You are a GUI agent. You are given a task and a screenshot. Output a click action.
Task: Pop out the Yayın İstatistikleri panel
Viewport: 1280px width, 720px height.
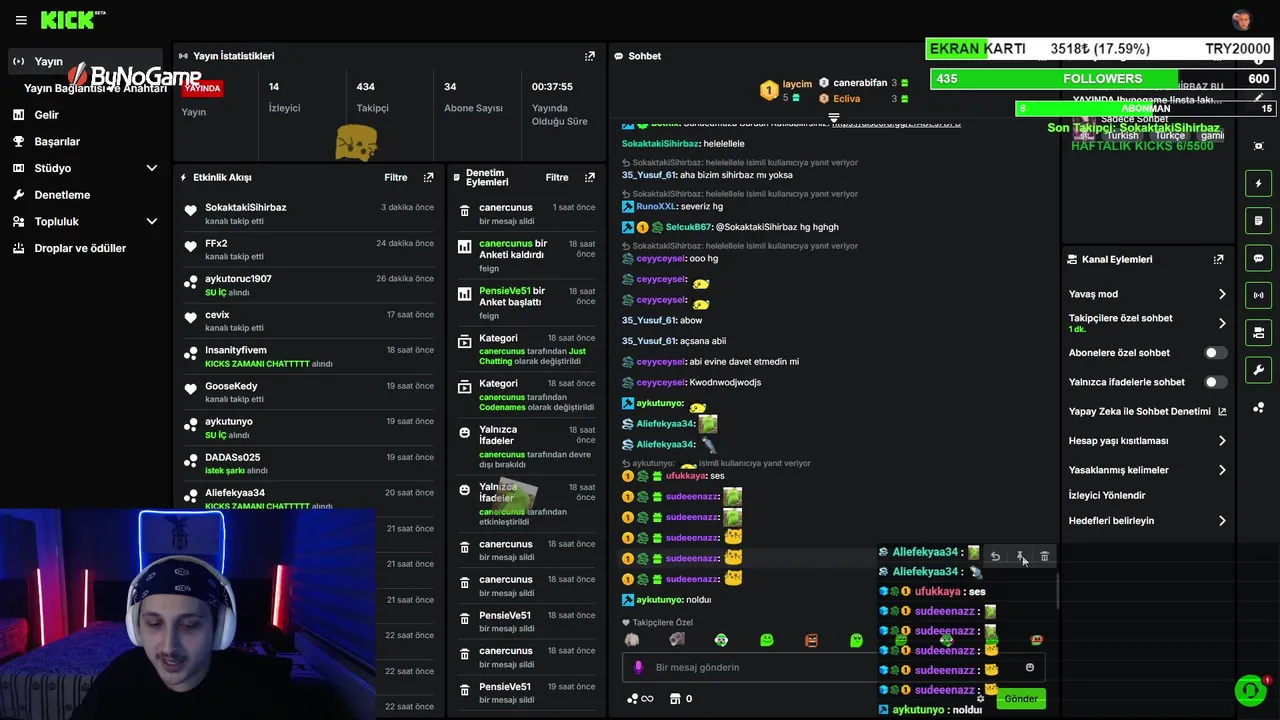[589, 56]
